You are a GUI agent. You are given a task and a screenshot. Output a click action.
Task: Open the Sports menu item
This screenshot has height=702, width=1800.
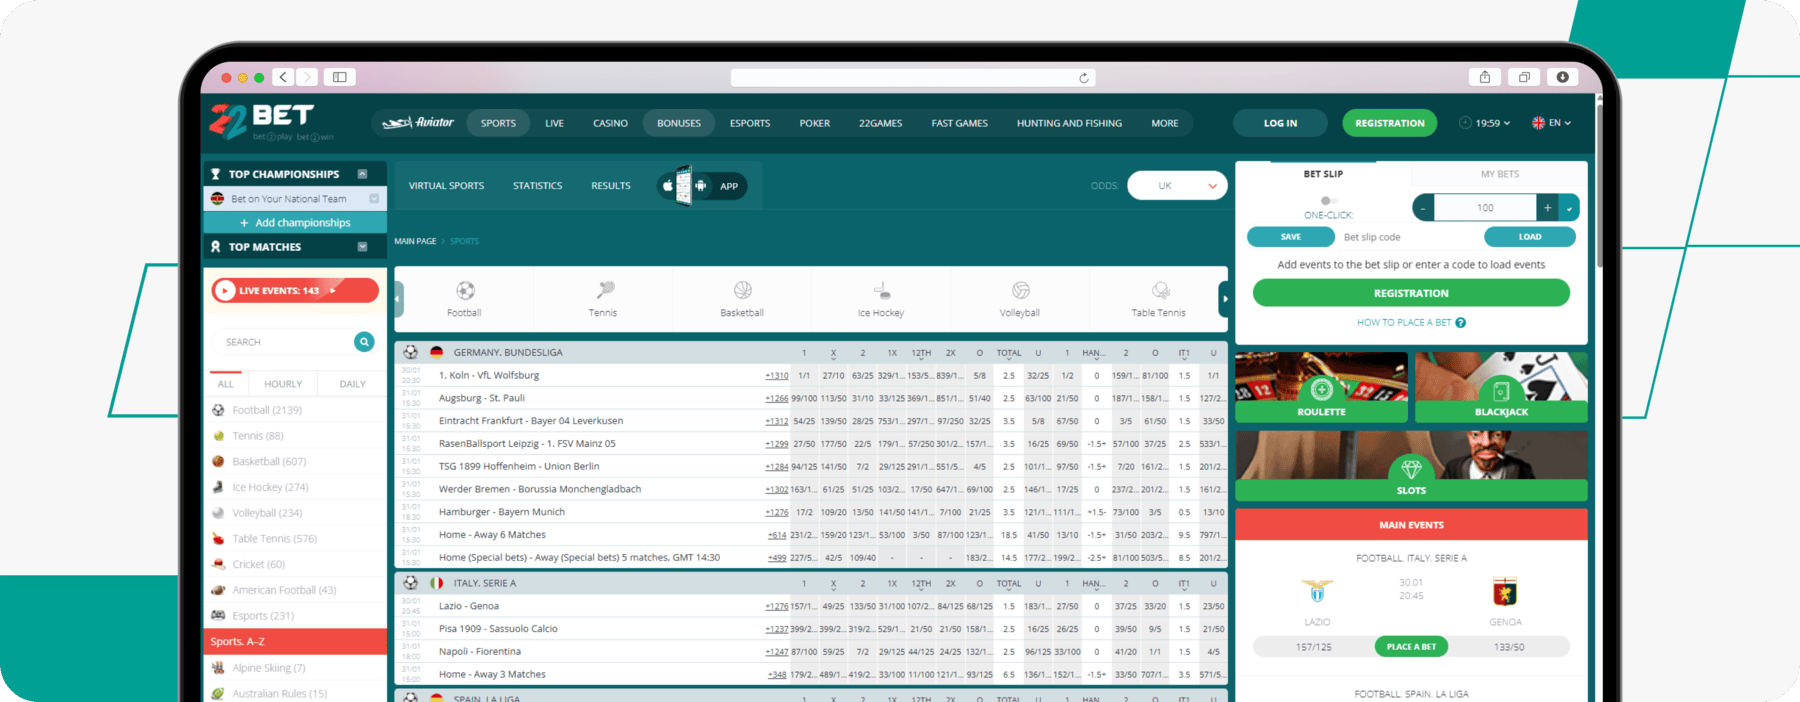click(x=498, y=123)
